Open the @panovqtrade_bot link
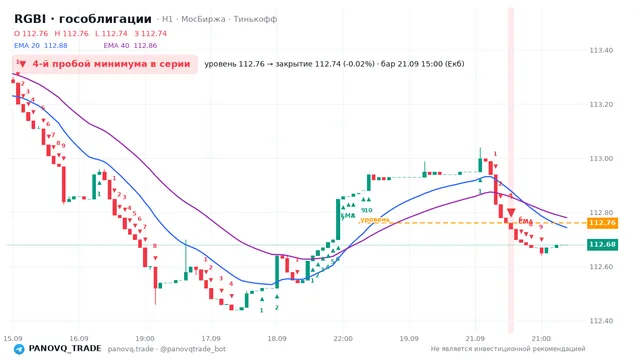The height and width of the screenshot is (360, 640). point(193,349)
